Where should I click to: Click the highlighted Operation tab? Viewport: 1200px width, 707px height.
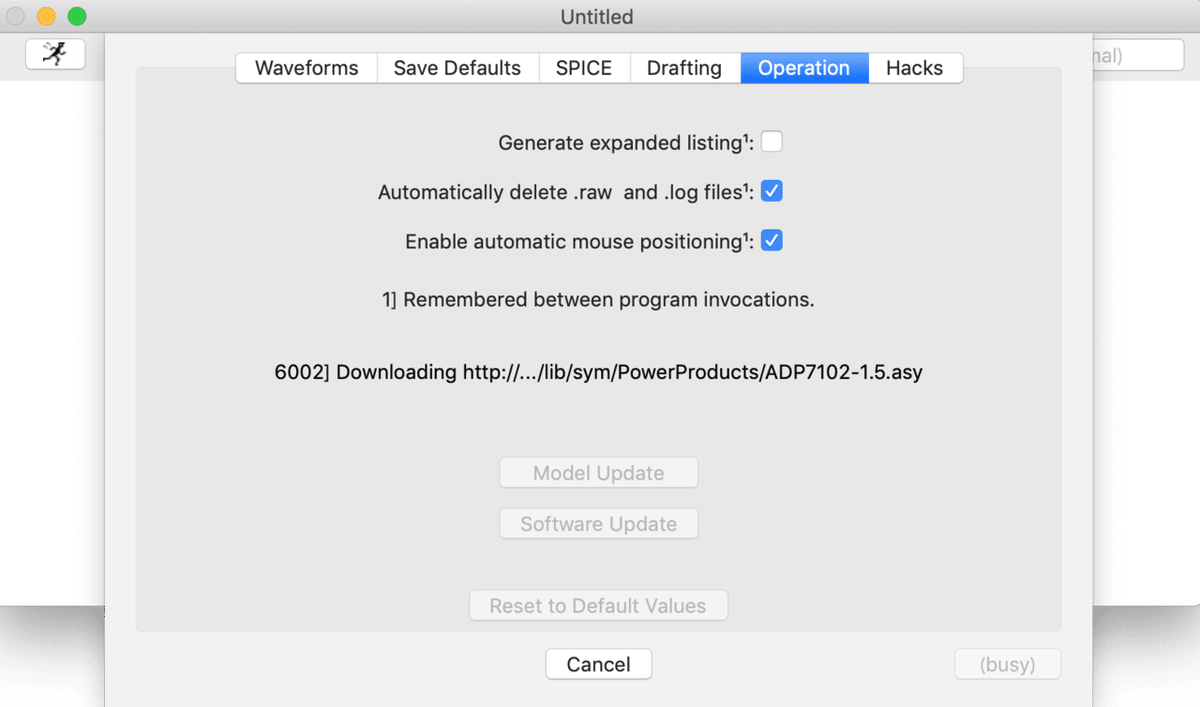coord(803,68)
